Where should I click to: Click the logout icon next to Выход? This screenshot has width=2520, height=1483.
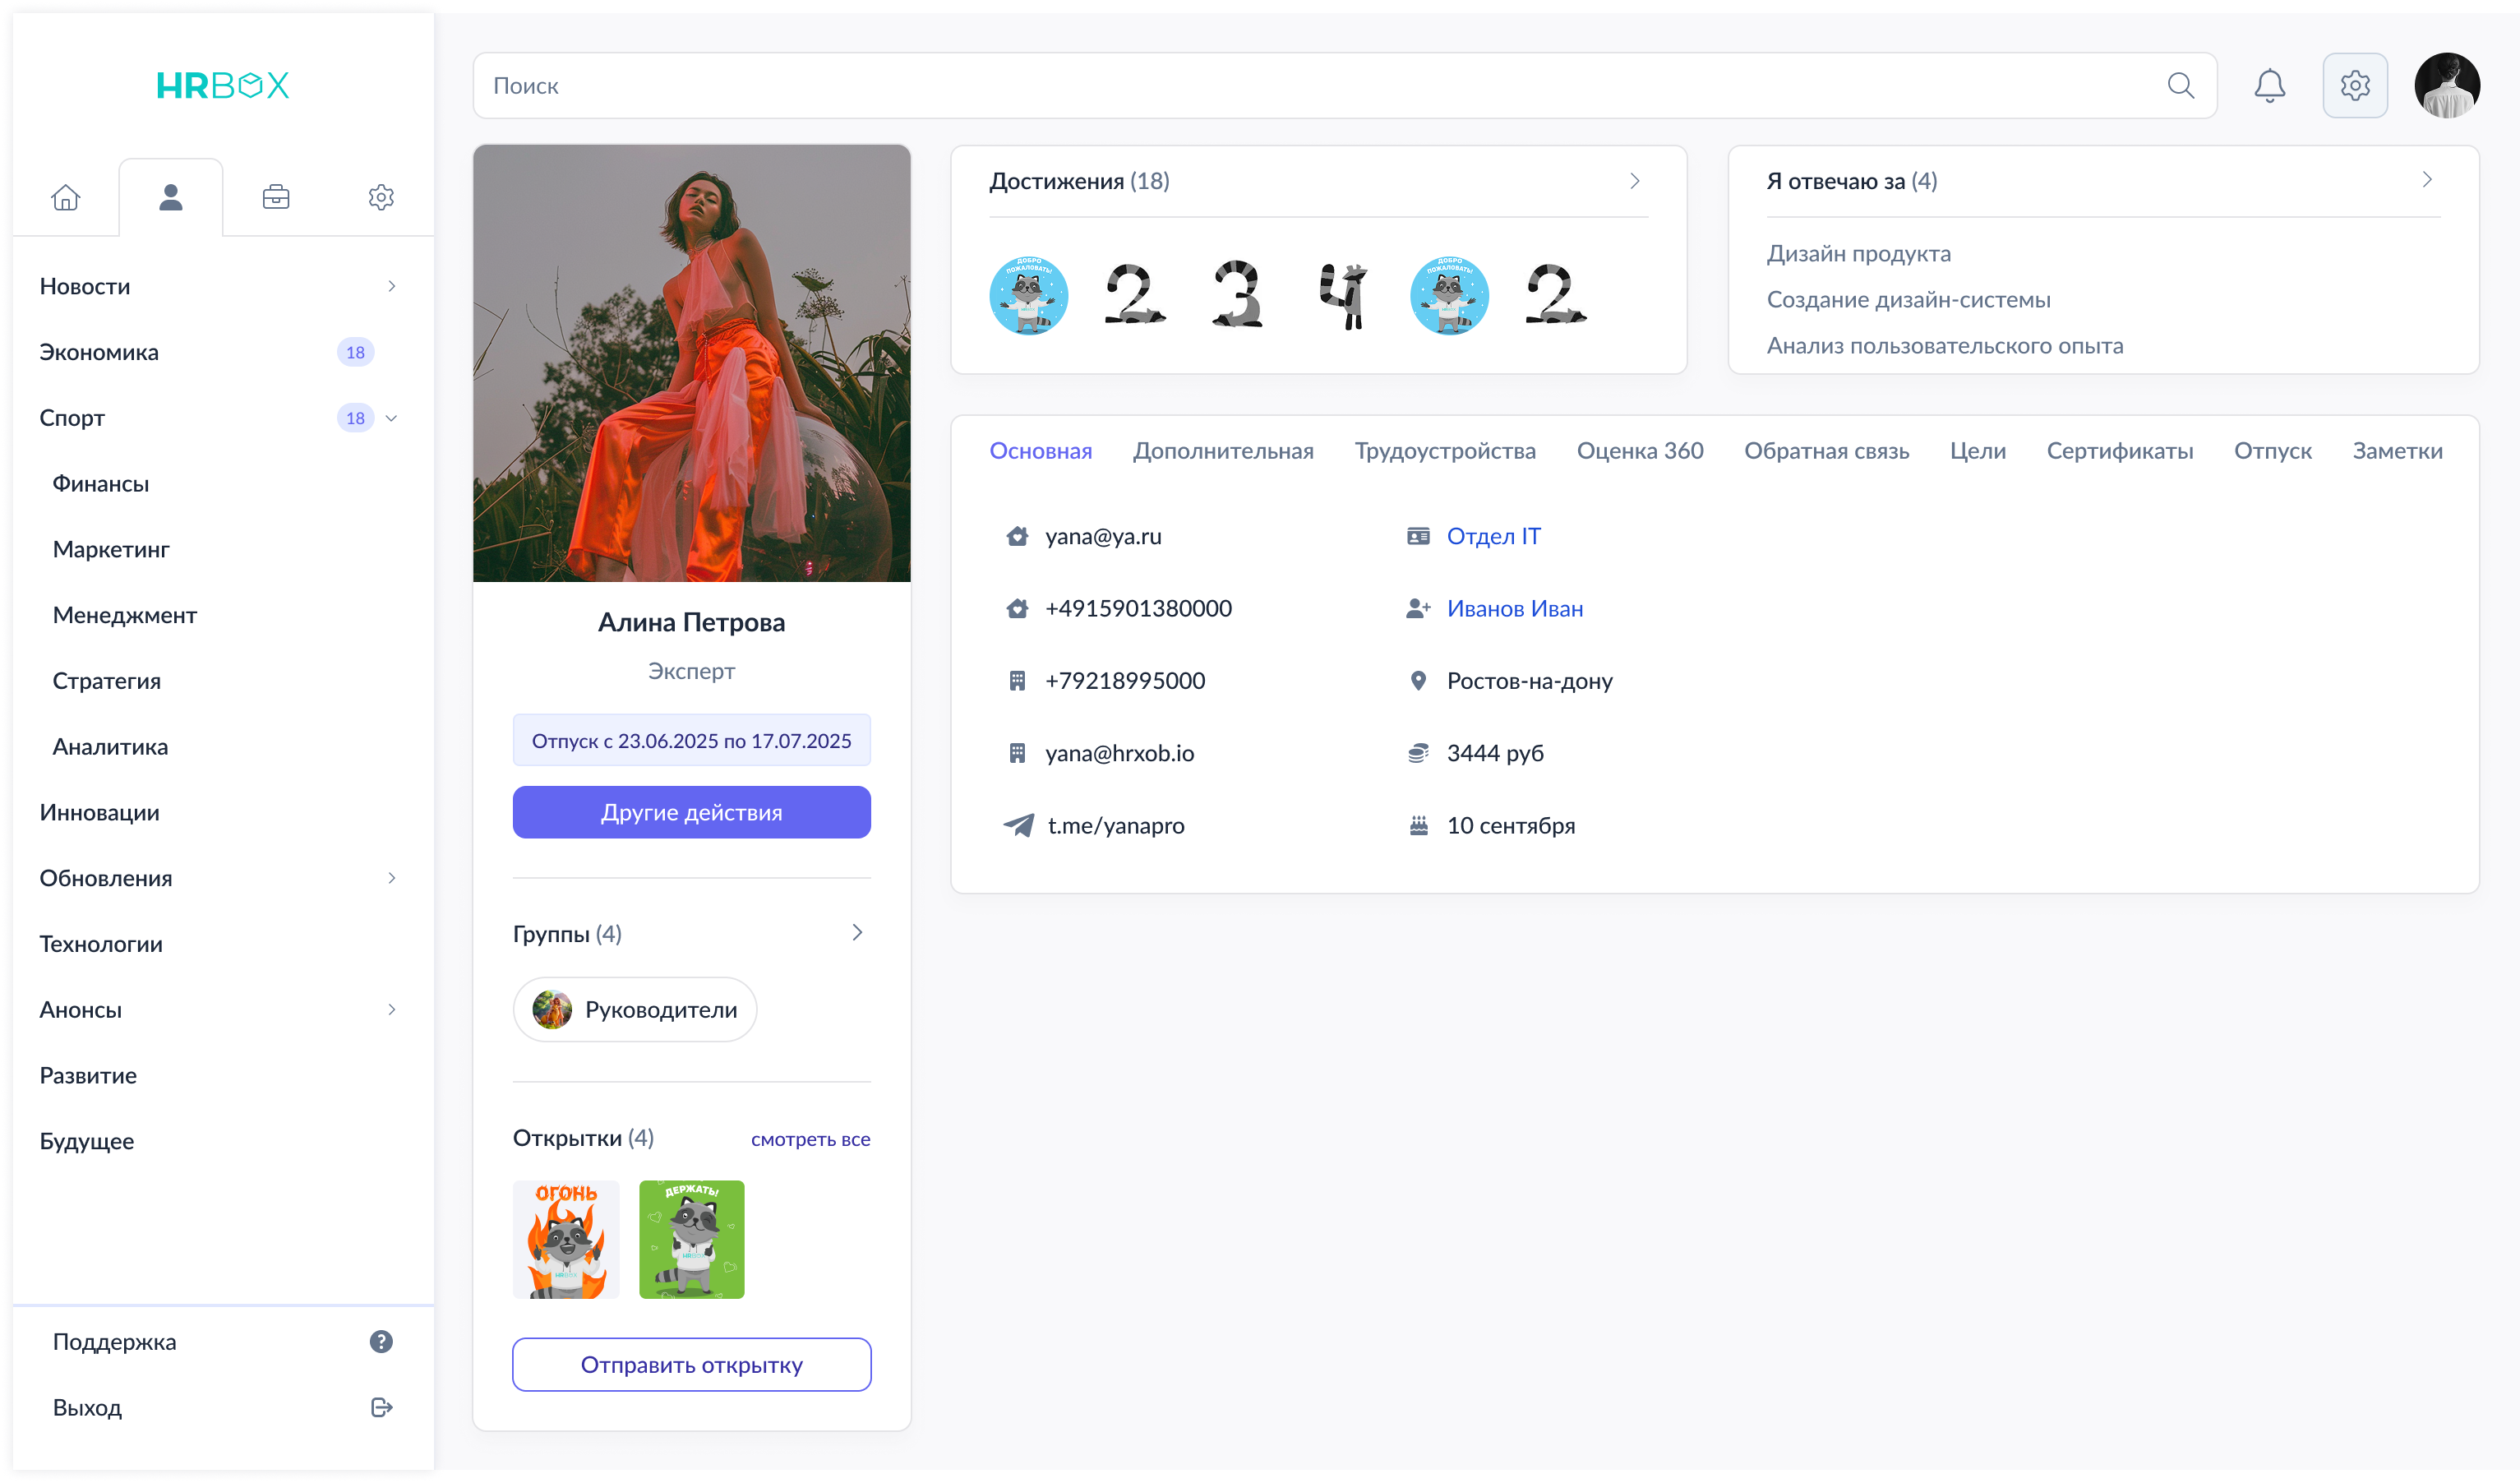(x=381, y=1407)
